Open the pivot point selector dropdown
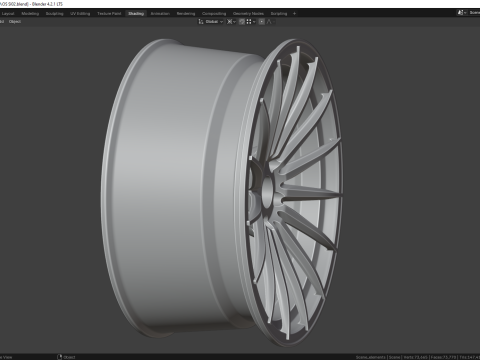 tap(231, 22)
